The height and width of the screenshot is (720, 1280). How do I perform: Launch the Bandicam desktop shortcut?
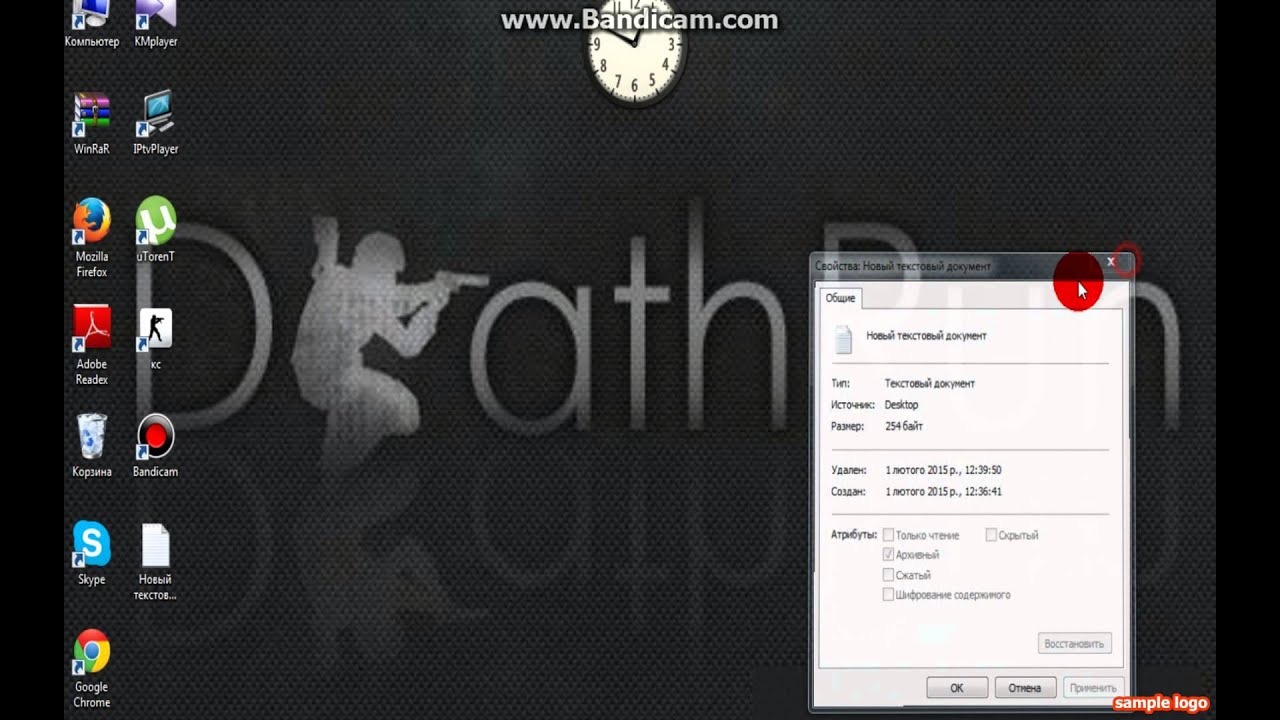click(x=155, y=446)
